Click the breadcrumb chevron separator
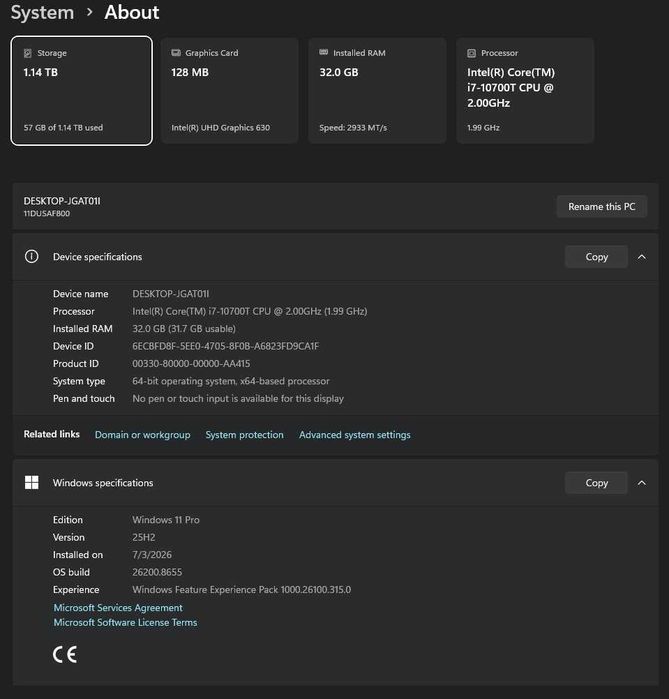The height and width of the screenshot is (699, 669). tap(90, 12)
